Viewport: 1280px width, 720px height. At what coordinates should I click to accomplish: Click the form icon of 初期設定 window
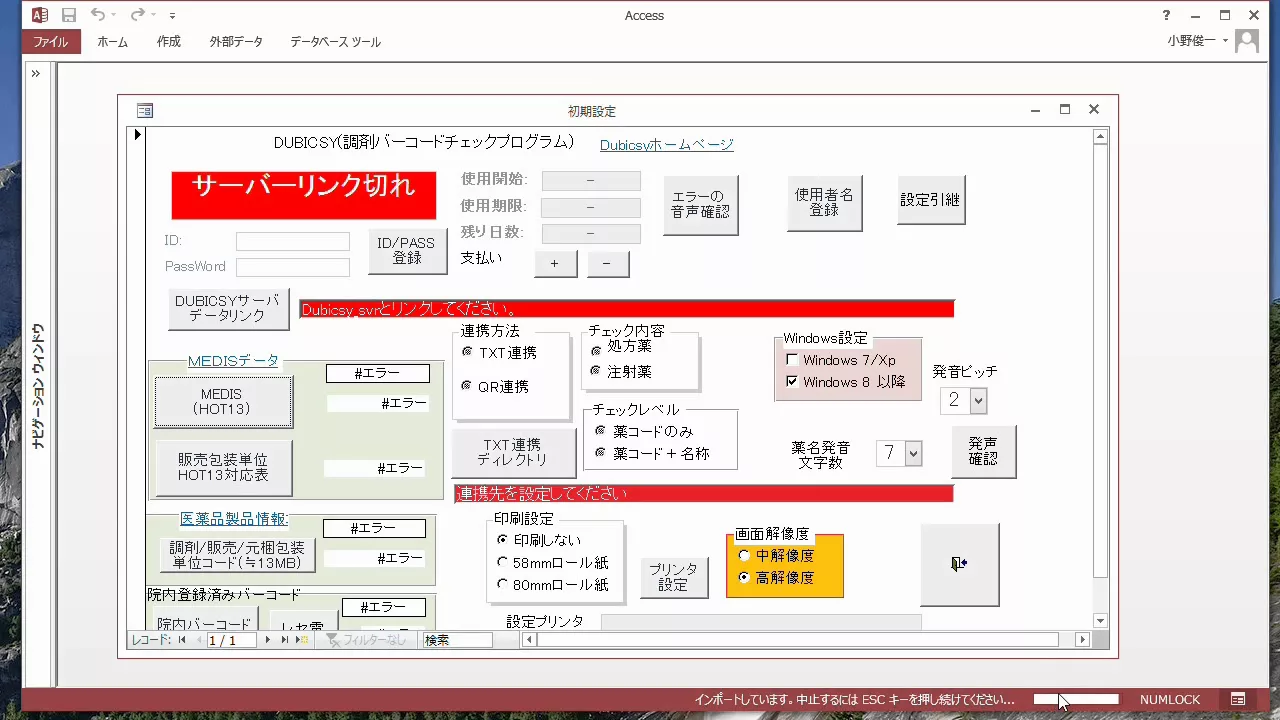click(145, 111)
